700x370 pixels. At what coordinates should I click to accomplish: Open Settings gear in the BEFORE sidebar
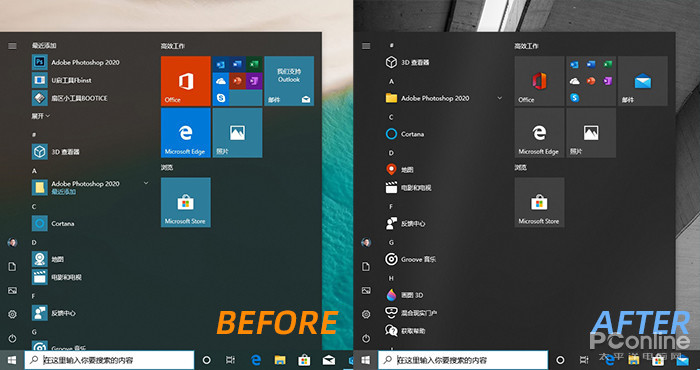click(x=12, y=314)
